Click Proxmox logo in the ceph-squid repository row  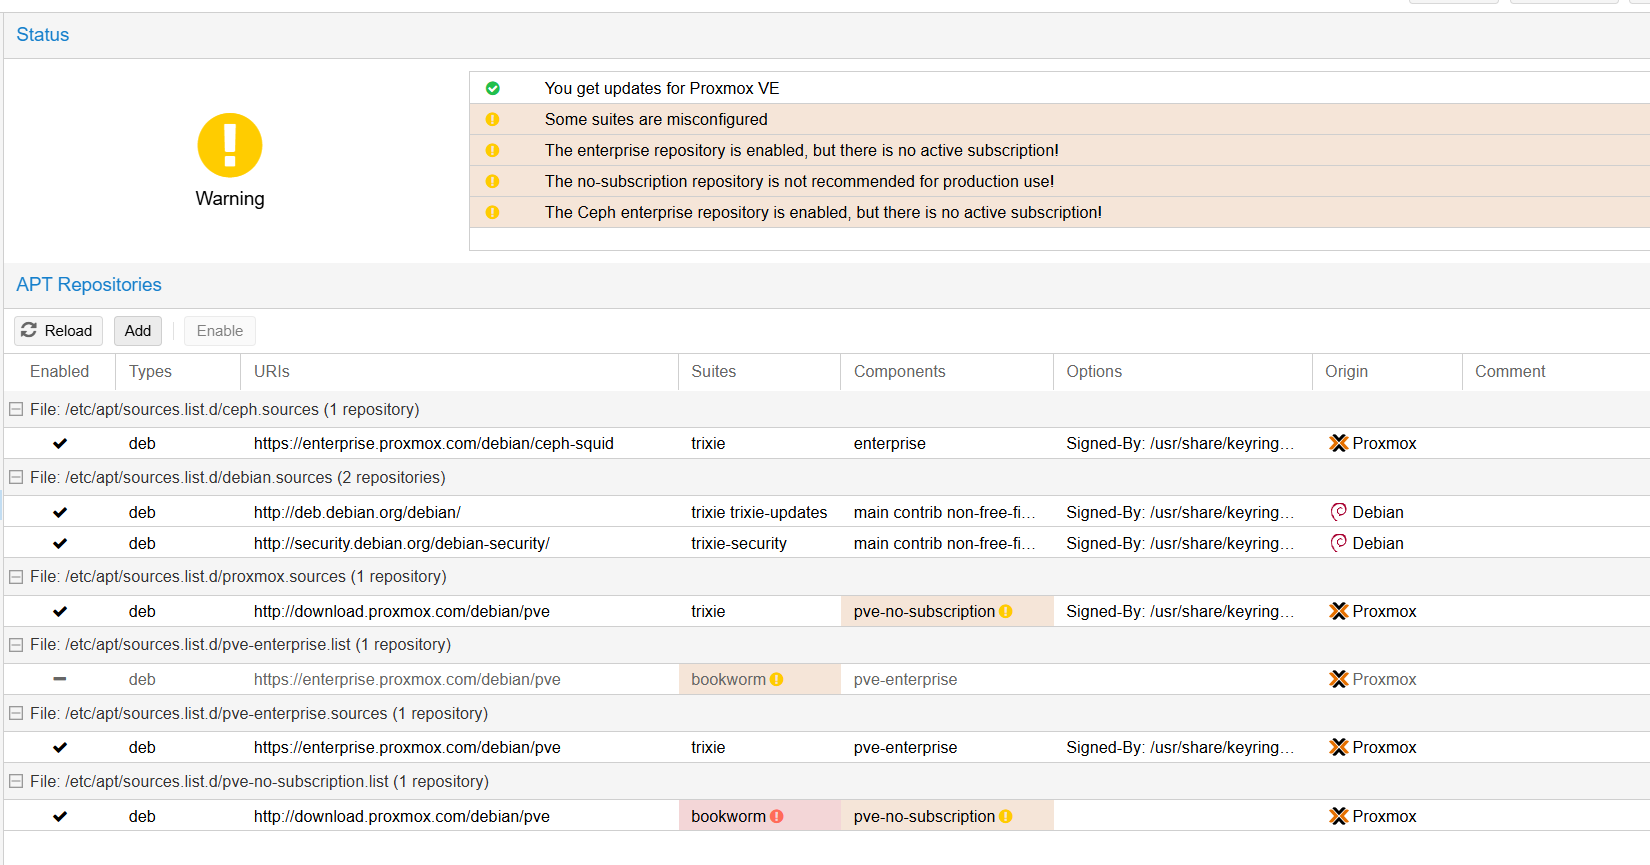coord(1338,443)
